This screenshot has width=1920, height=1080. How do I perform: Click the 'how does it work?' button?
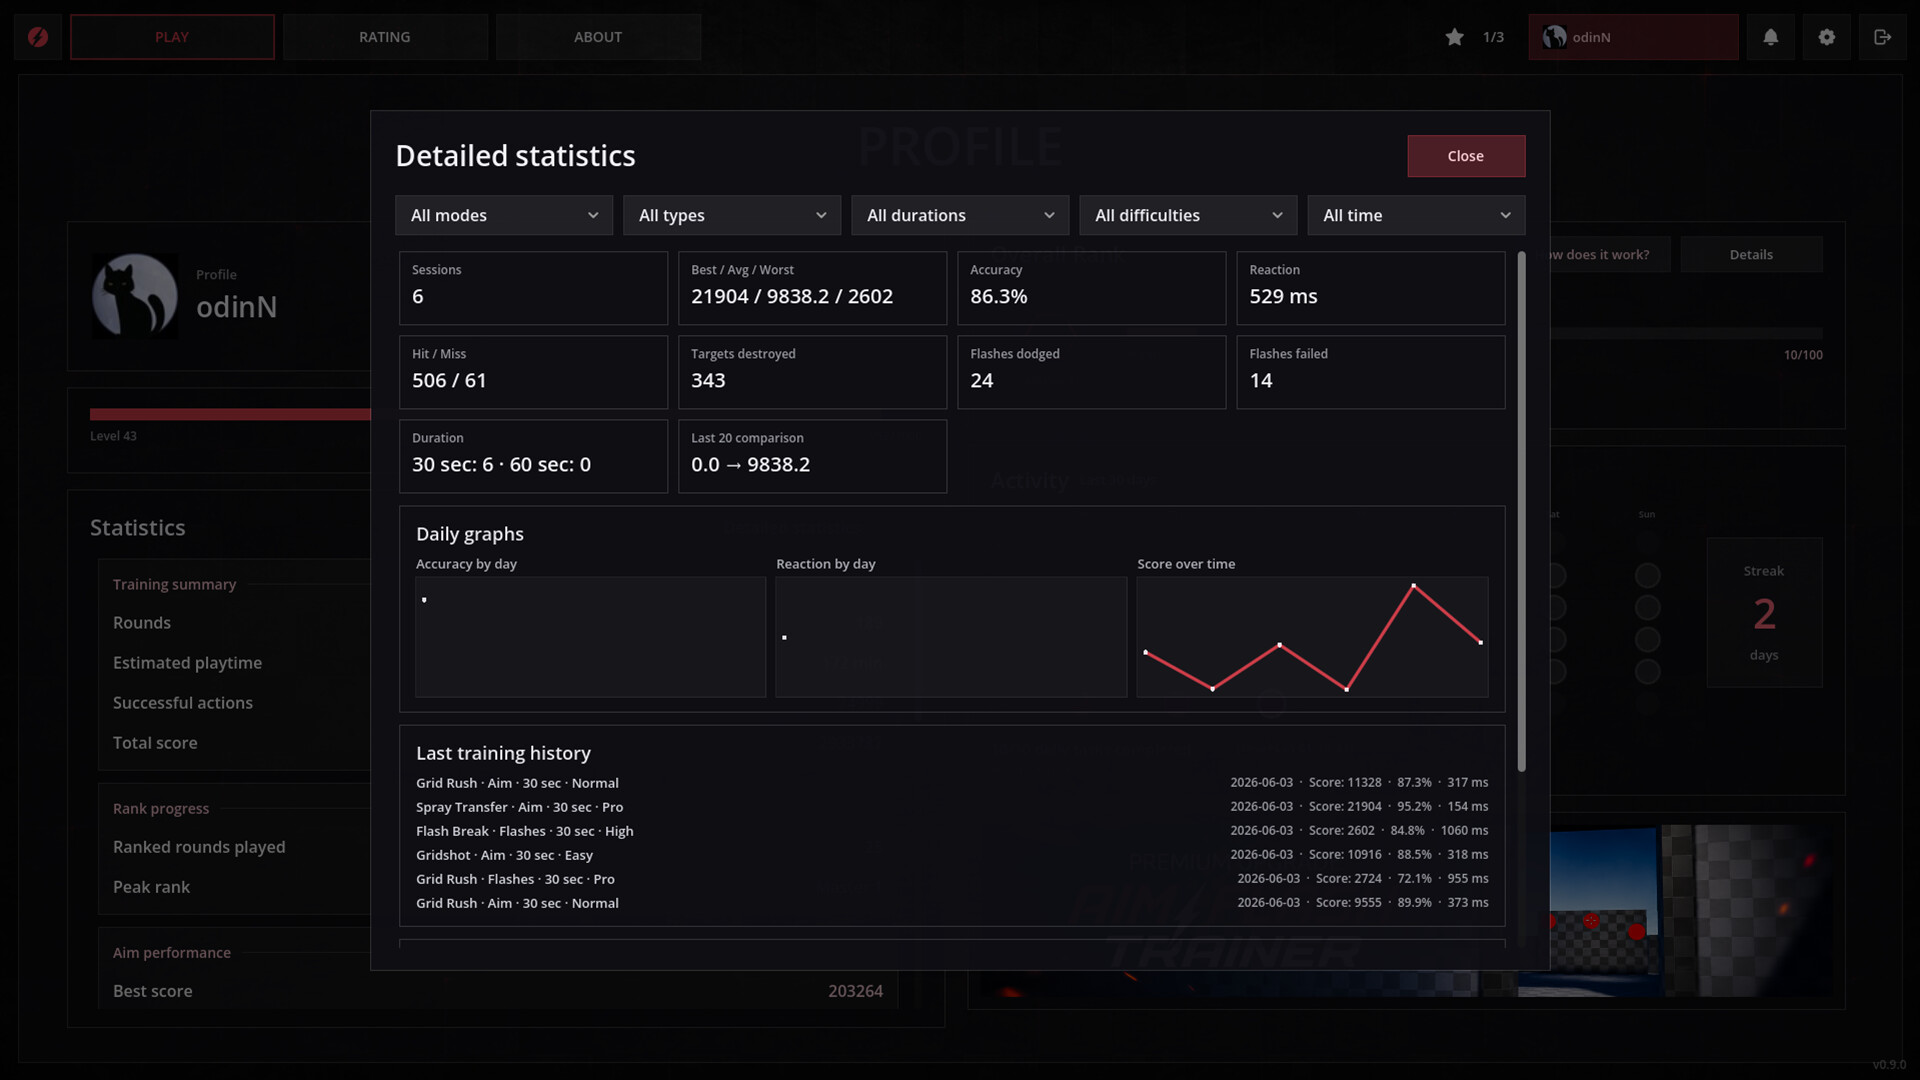[x=1610, y=254]
